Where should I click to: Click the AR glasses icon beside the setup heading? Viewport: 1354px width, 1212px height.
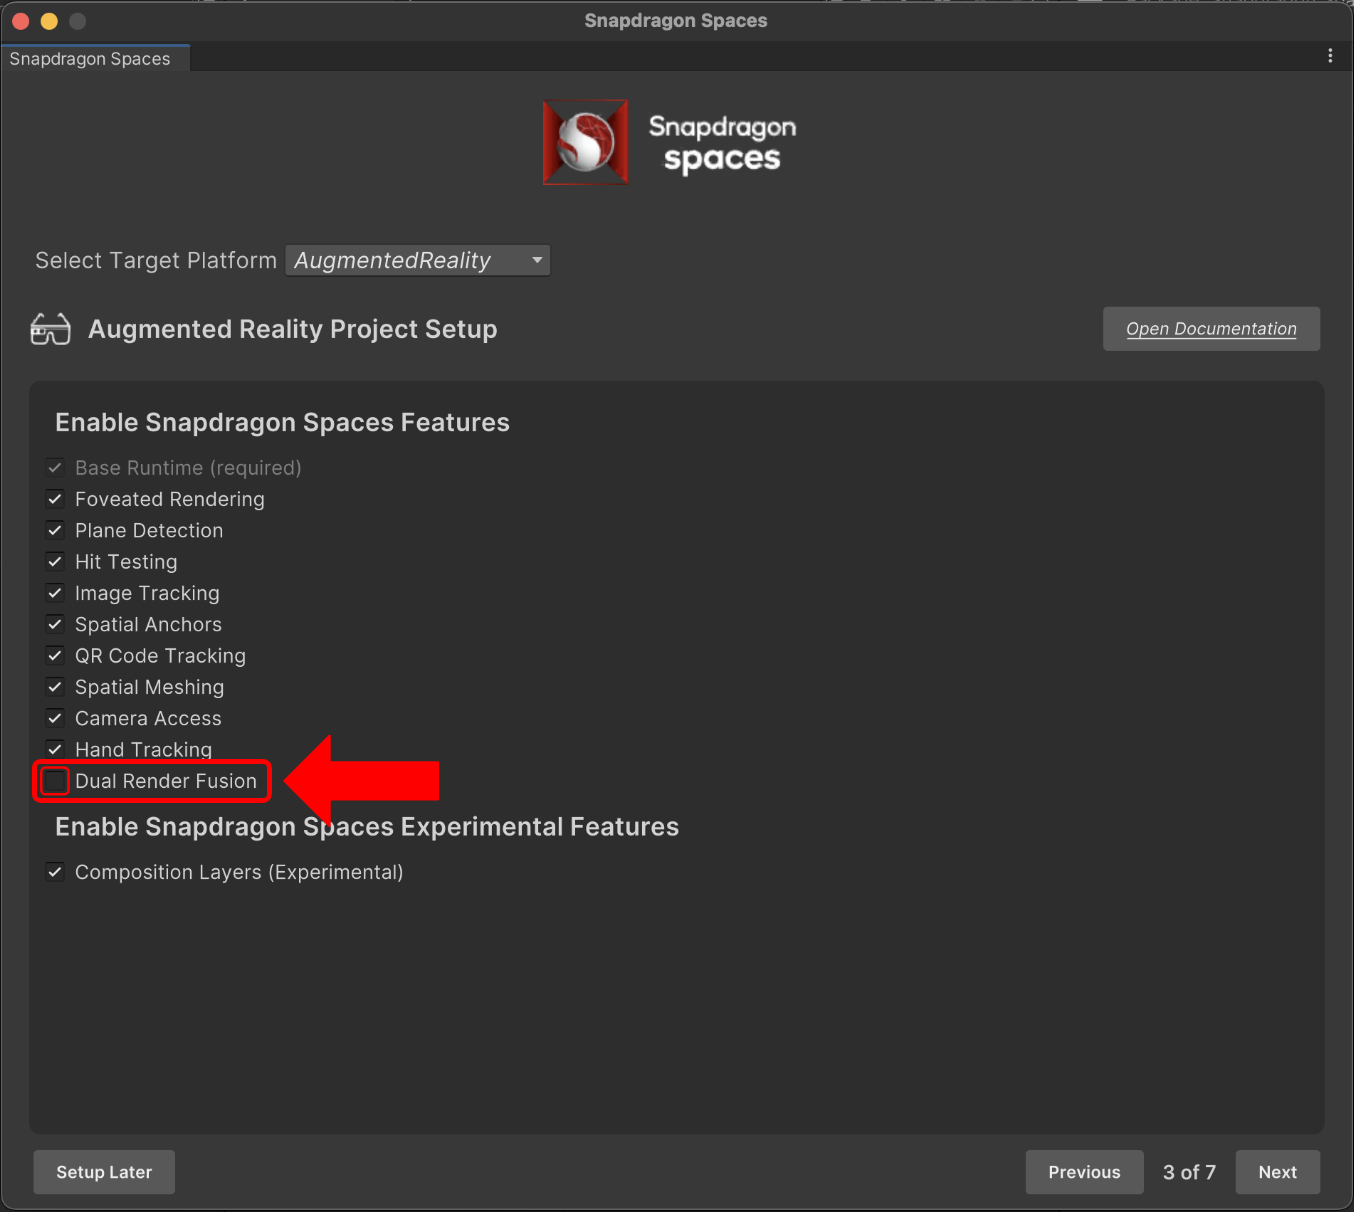pyautogui.click(x=50, y=329)
